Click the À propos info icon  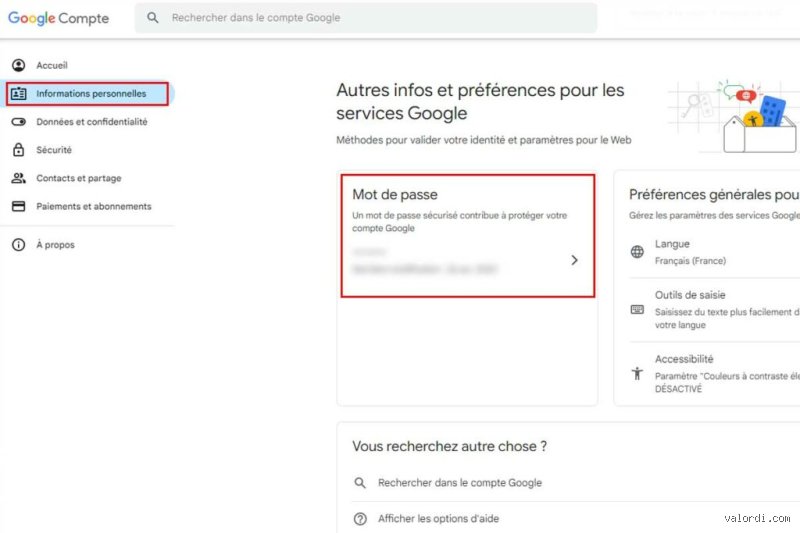click(18, 245)
